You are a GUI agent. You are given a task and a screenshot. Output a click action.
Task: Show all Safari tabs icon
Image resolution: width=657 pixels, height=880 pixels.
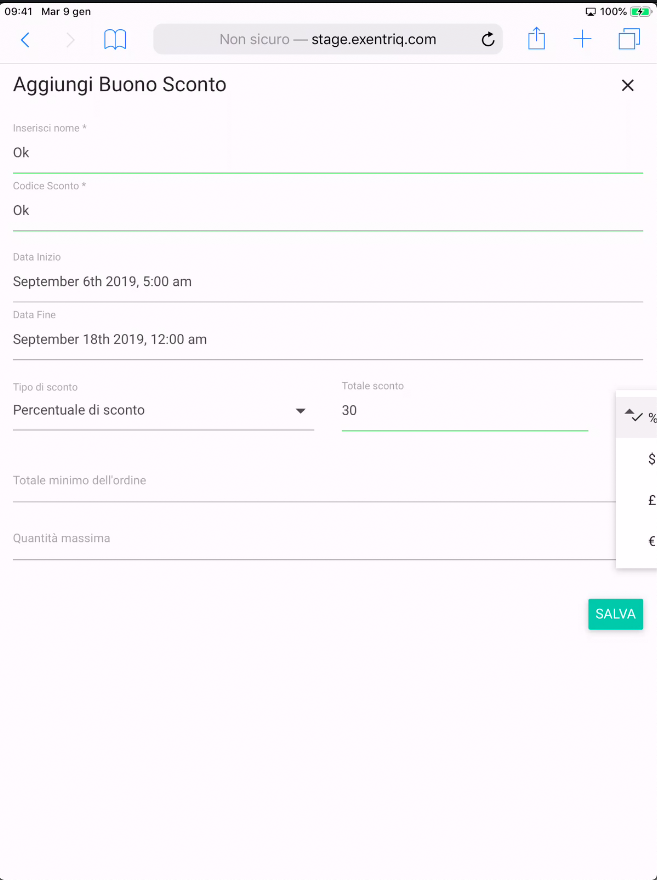point(629,40)
